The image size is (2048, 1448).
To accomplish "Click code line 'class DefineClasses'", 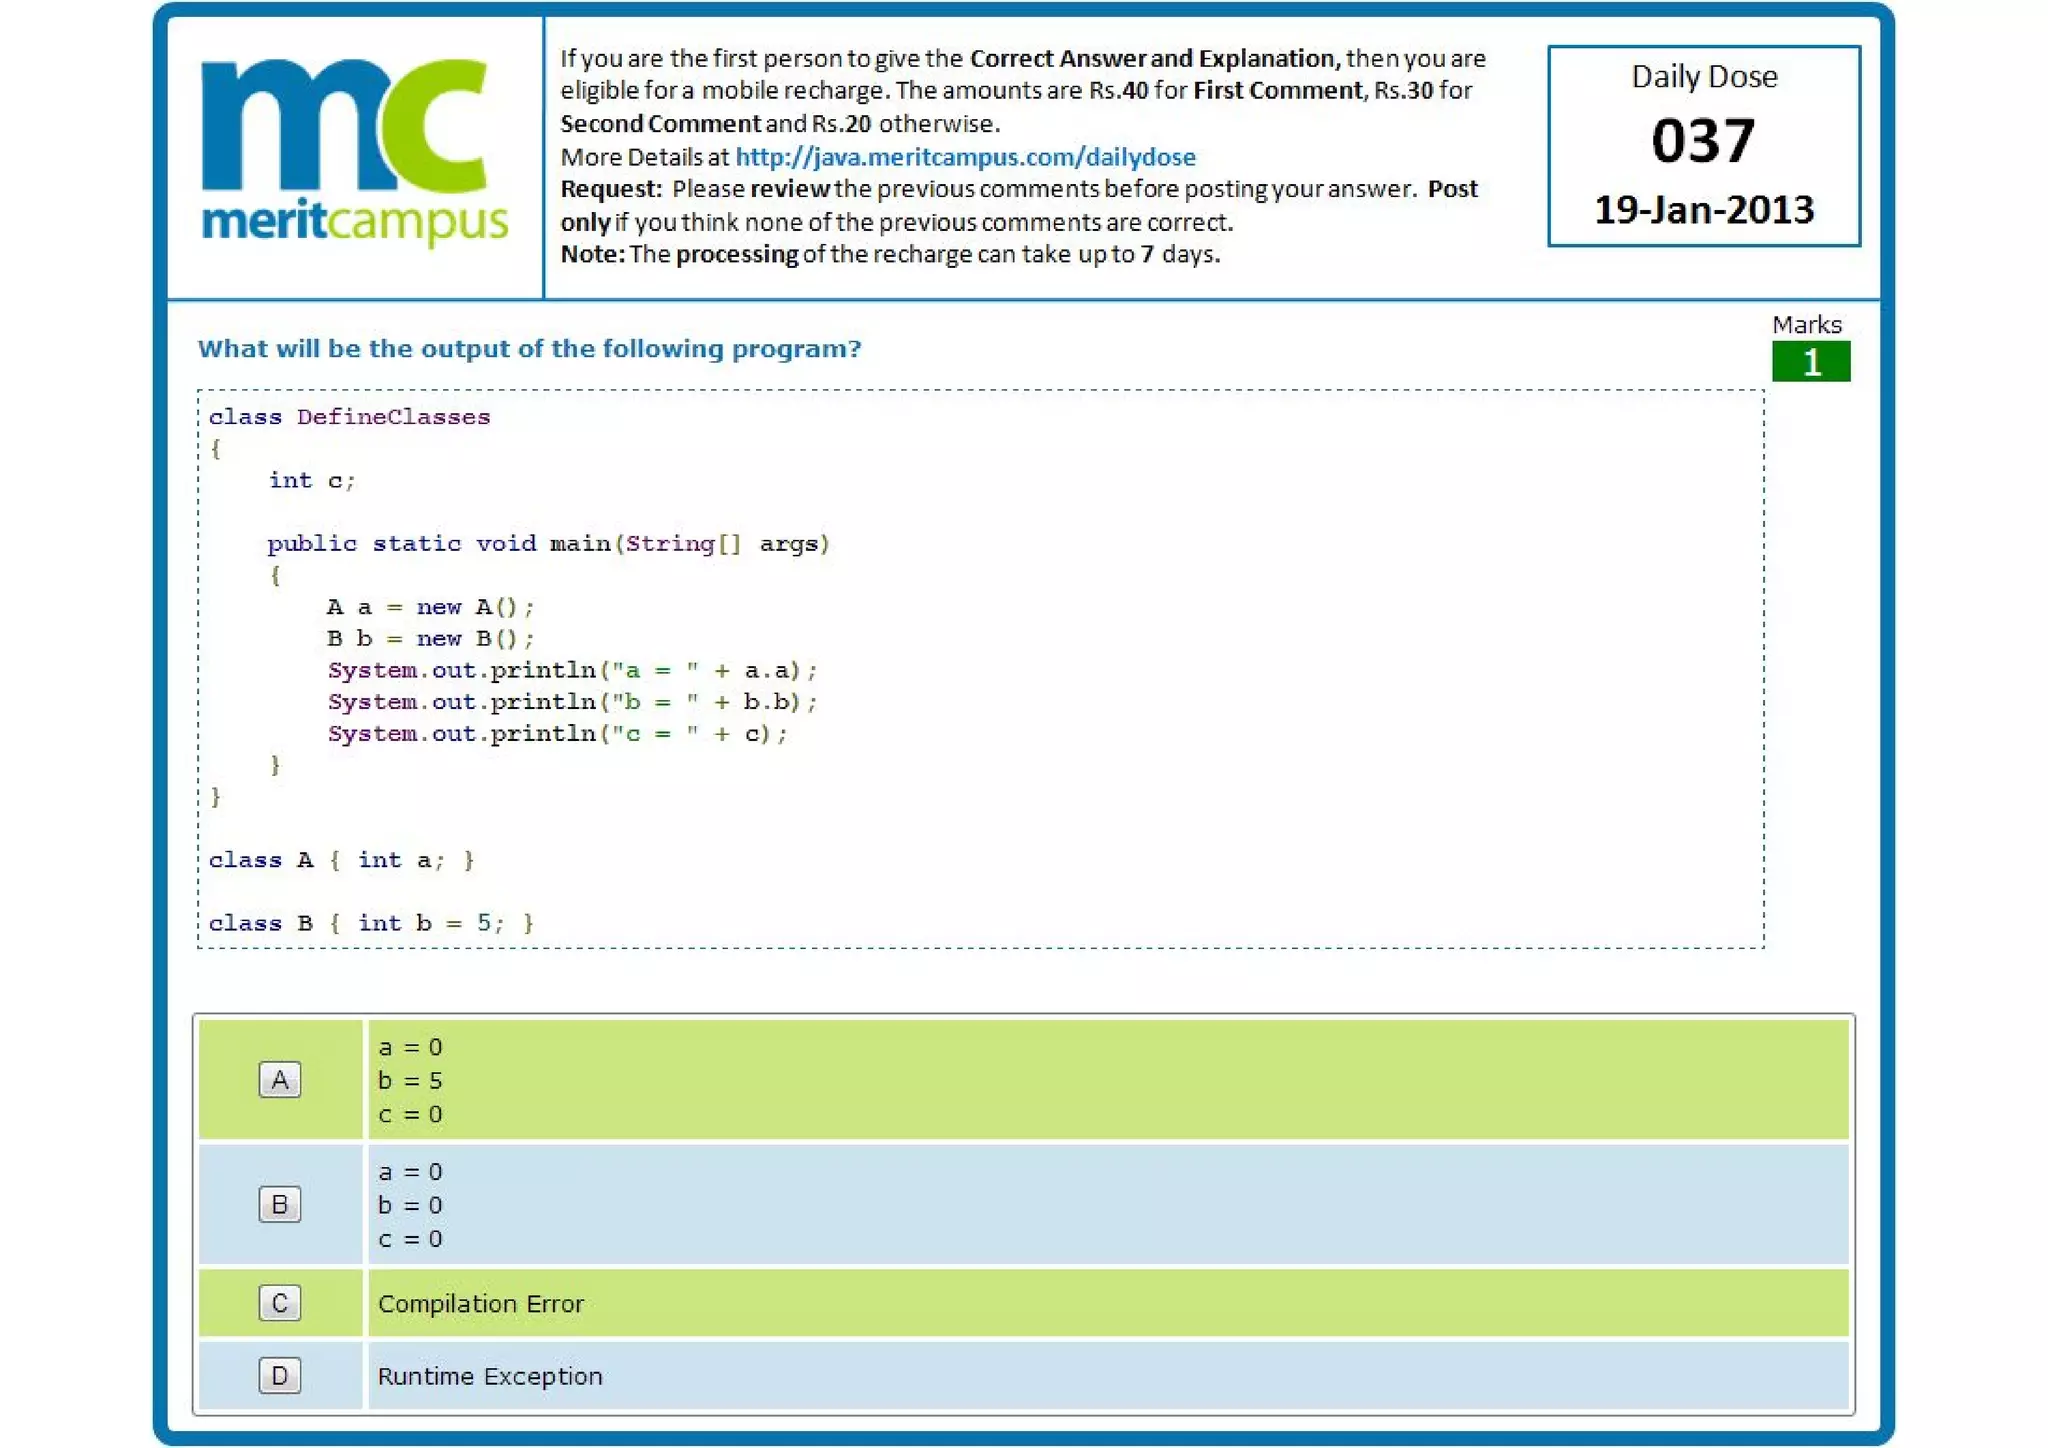I will [349, 417].
